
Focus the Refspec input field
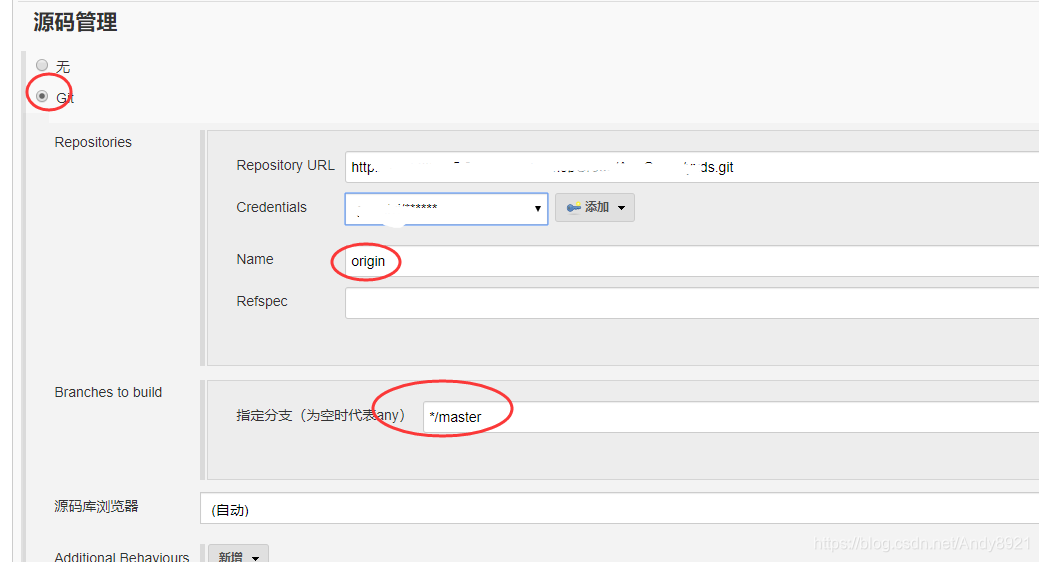(x=692, y=303)
